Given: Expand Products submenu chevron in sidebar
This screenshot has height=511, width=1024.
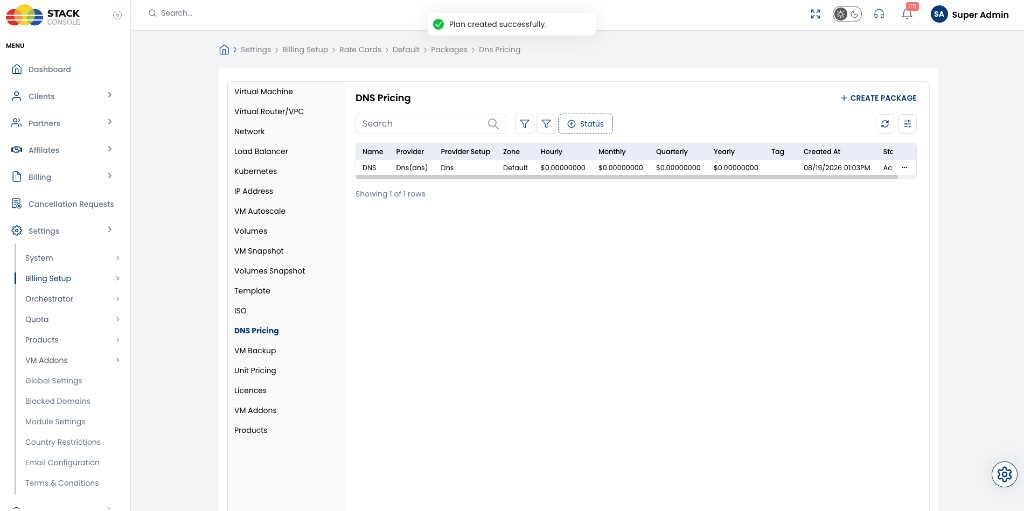Looking at the screenshot, I should coord(118,340).
